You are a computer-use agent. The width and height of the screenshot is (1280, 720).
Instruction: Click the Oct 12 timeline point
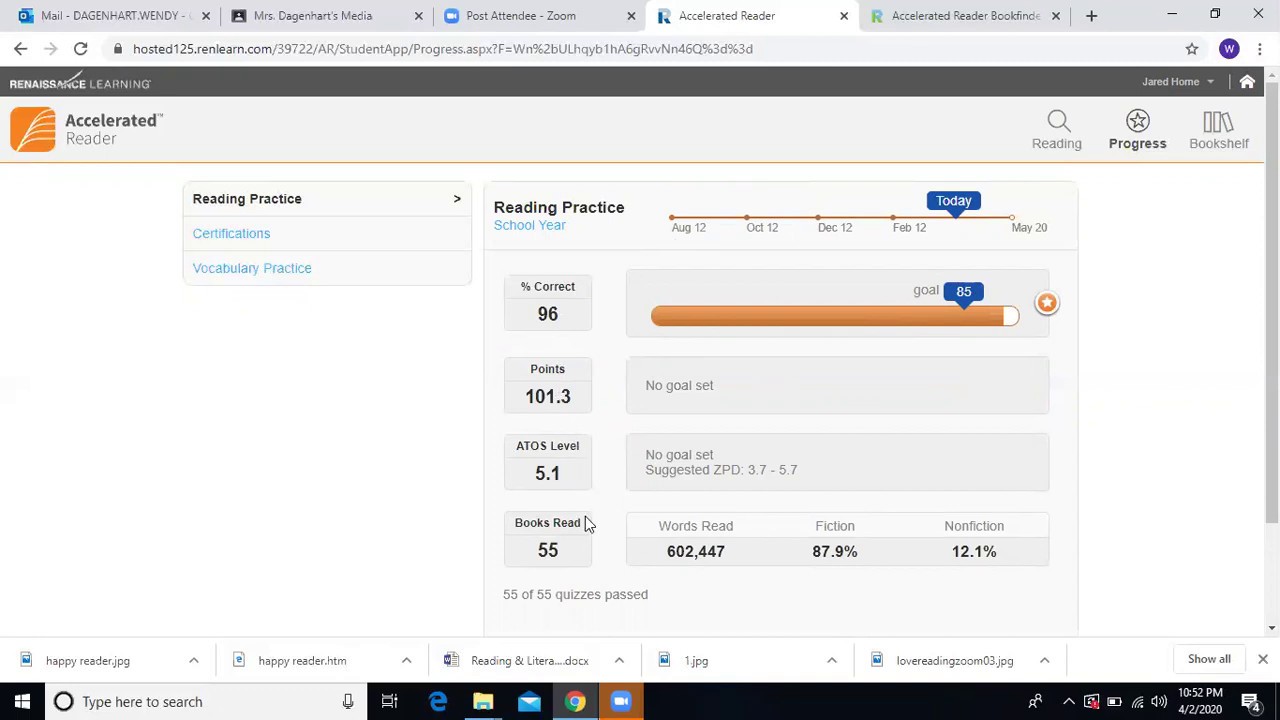[x=747, y=217]
